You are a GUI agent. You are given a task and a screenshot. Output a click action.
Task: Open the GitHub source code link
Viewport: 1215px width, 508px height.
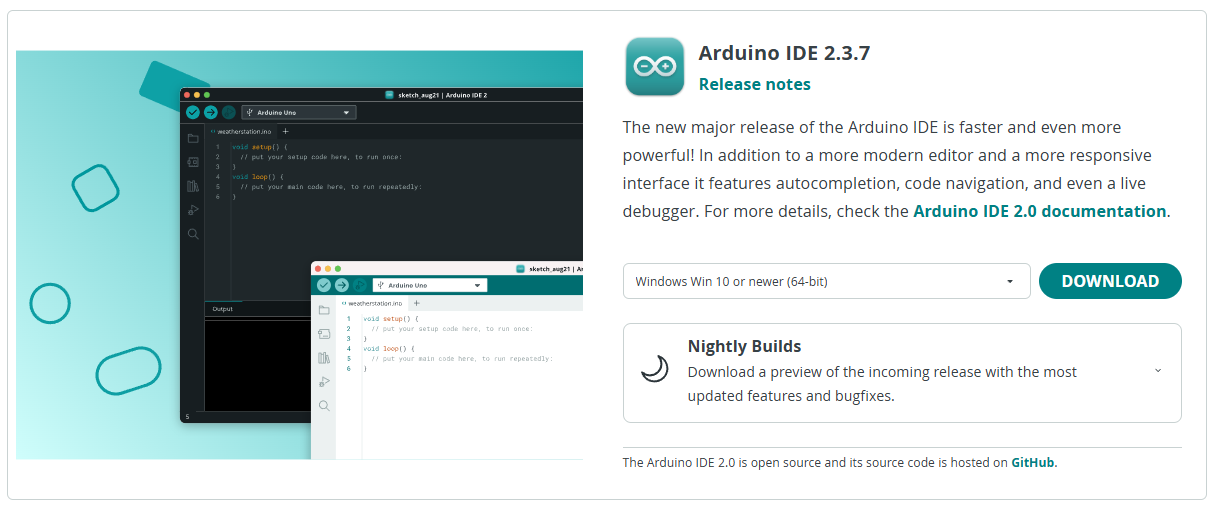[x=1033, y=462]
